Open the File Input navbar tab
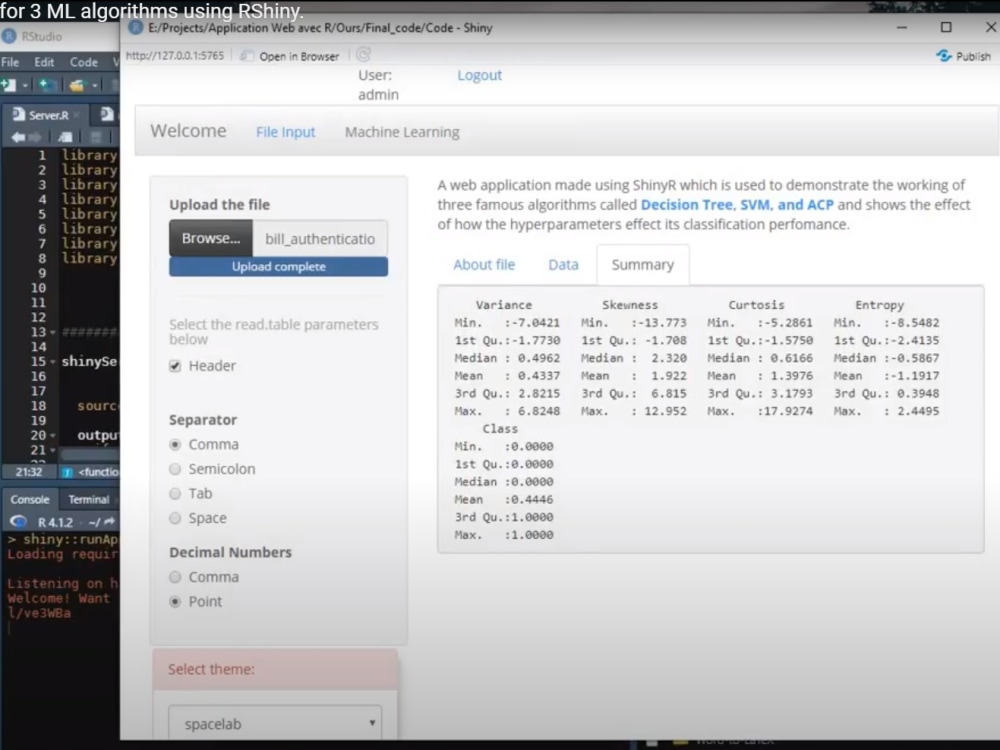This screenshot has height=750, width=1000. tap(285, 132)
